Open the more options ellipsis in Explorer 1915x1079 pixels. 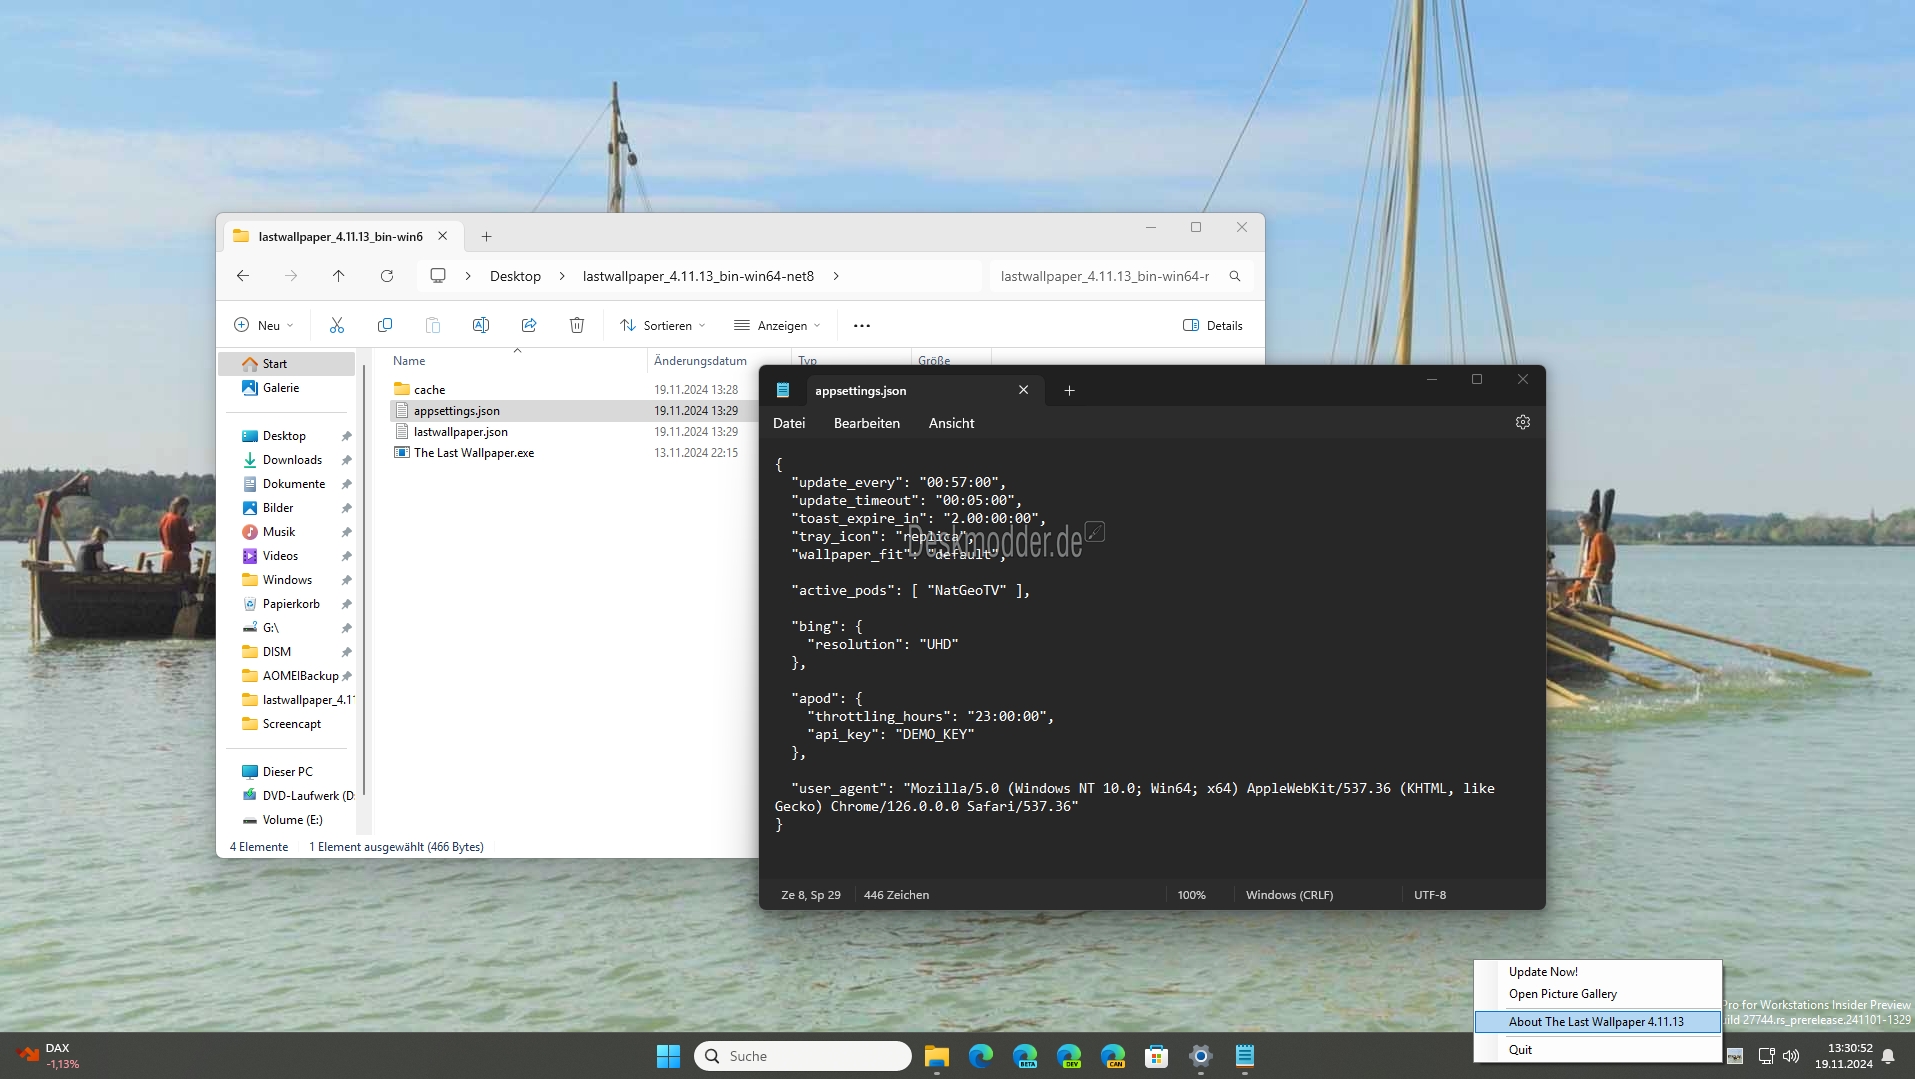click(862, 325)
